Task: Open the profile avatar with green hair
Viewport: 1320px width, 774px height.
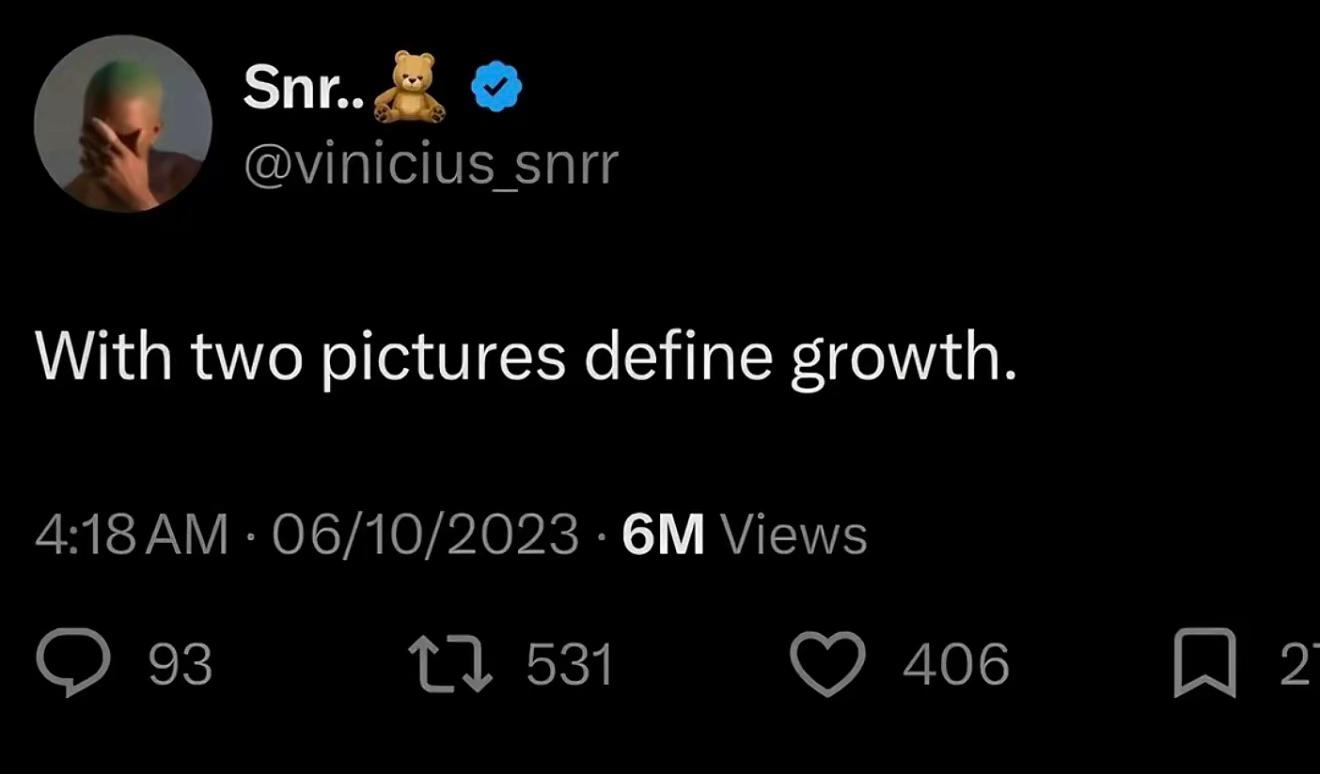Action: [x=123, y=123]
